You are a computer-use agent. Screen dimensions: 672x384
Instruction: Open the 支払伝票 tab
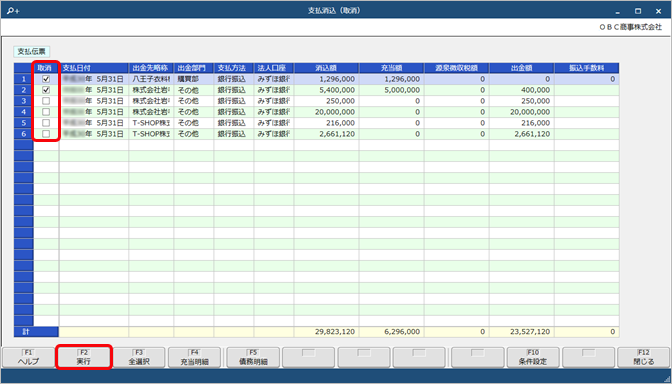point(31,51)
